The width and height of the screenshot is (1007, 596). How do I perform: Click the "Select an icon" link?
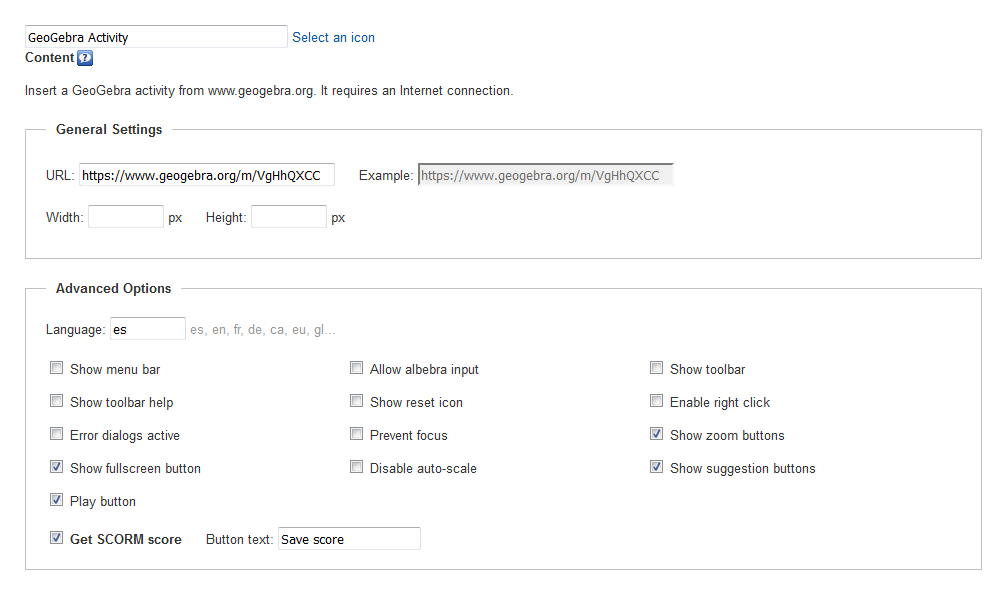[x=333, y=37]
